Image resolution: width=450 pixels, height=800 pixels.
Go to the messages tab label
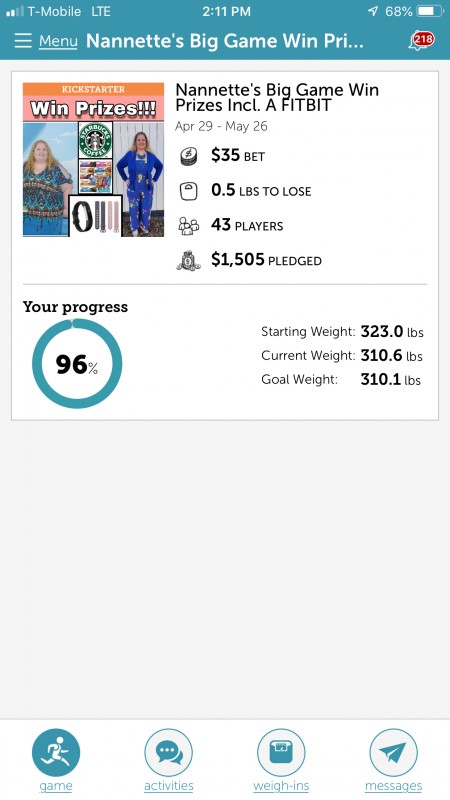393,786
